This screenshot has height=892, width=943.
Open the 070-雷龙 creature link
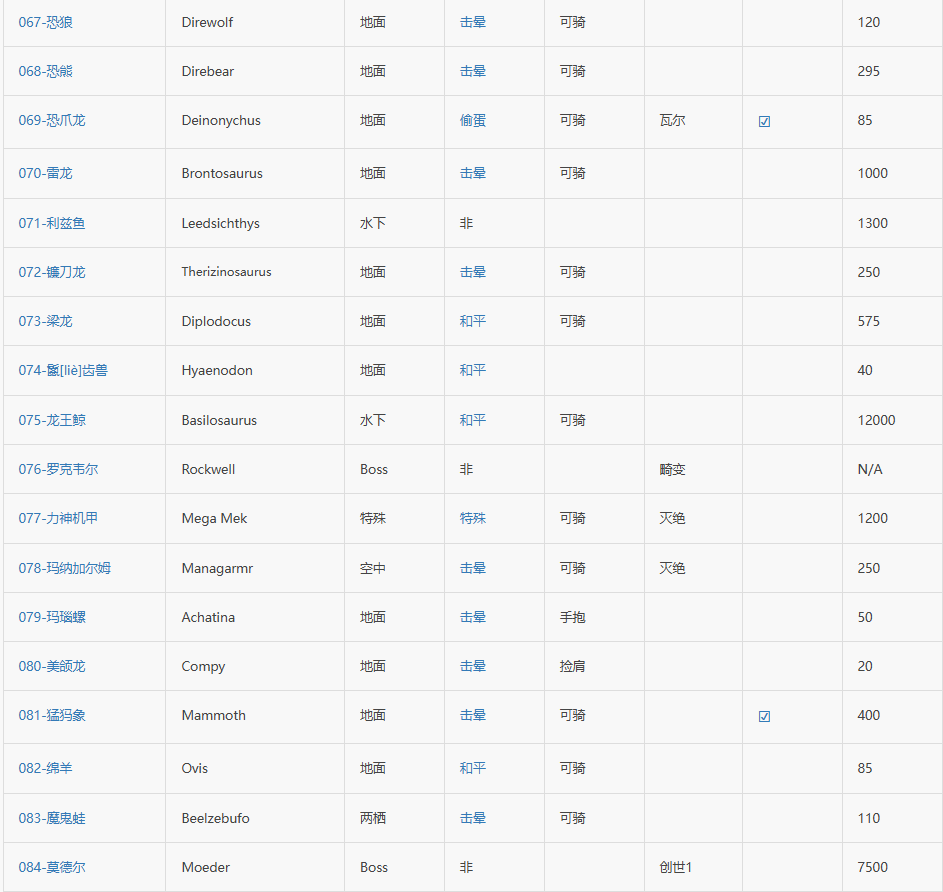tap(46, 173)
